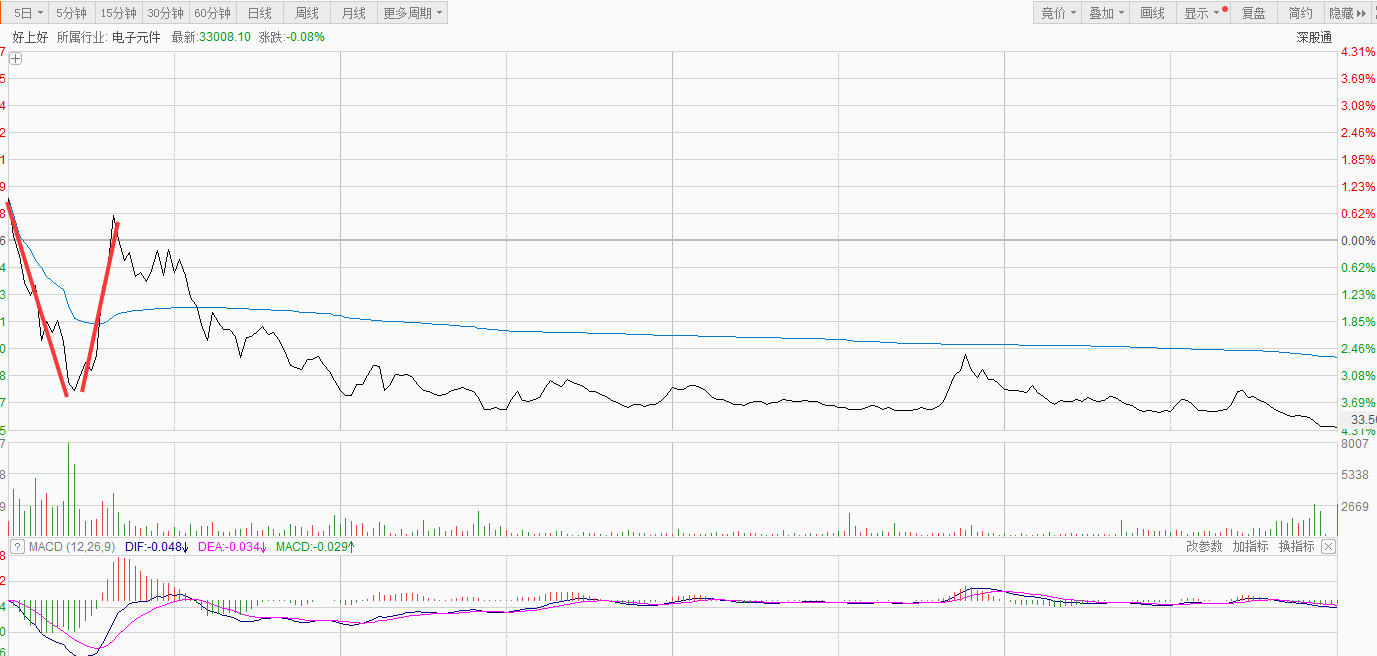Click the 电子元件 industry link
This screenshot has width=1377, height=656.
coord(136,37)
